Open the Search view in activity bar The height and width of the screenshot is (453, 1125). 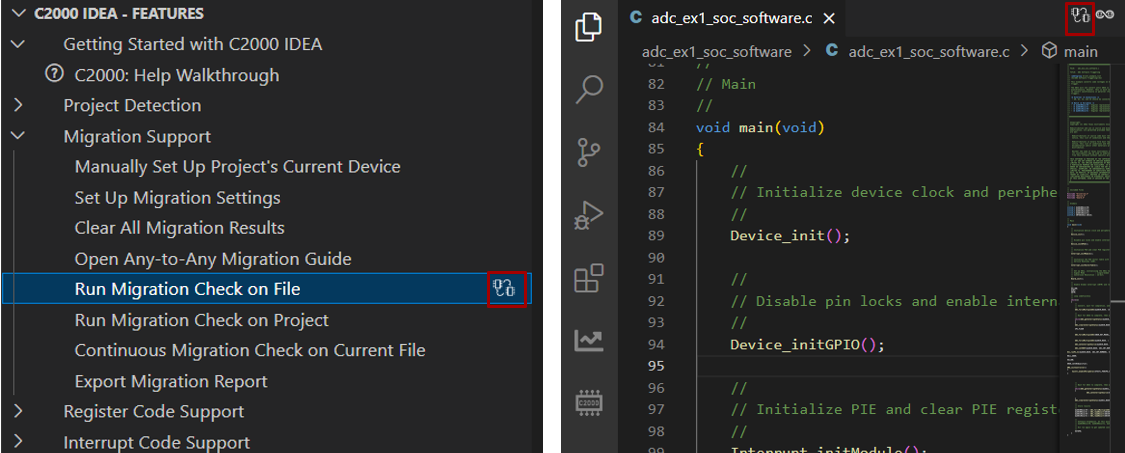pos(589,90)
